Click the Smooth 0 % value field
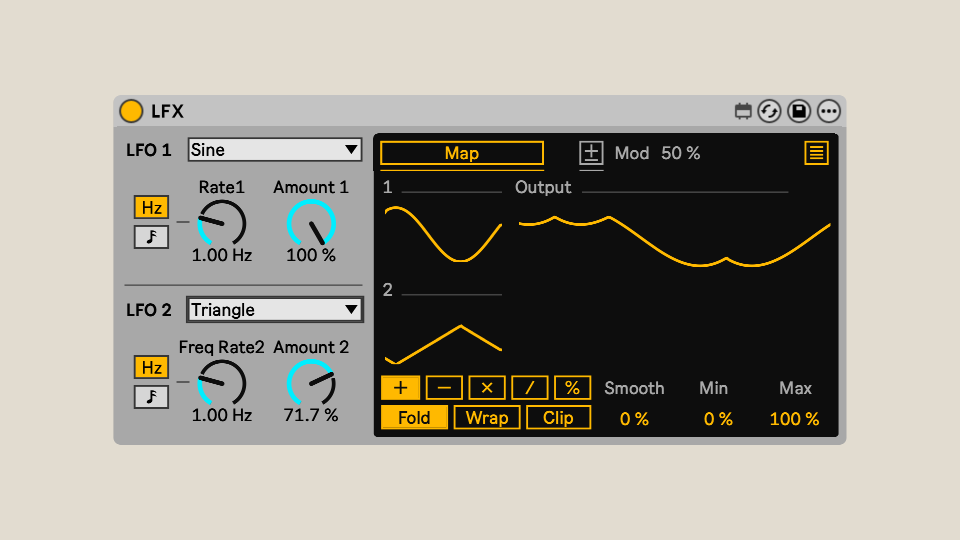 coord(634,419)
